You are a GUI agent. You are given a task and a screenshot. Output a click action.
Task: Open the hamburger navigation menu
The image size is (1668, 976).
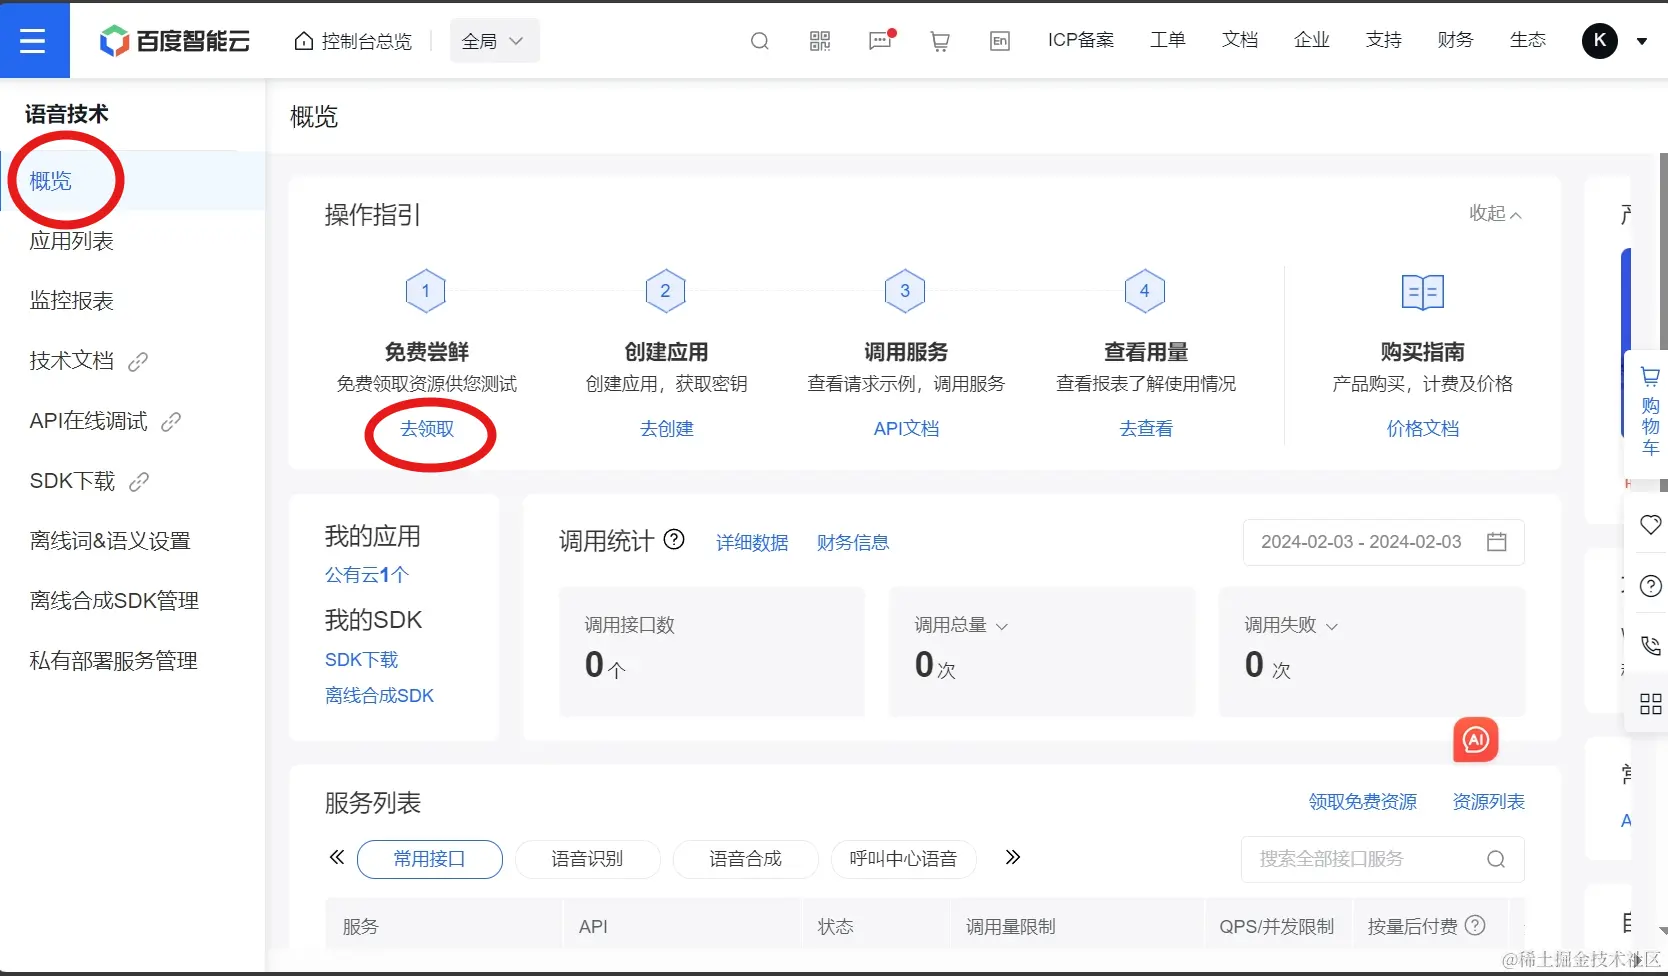pos(33,40)
